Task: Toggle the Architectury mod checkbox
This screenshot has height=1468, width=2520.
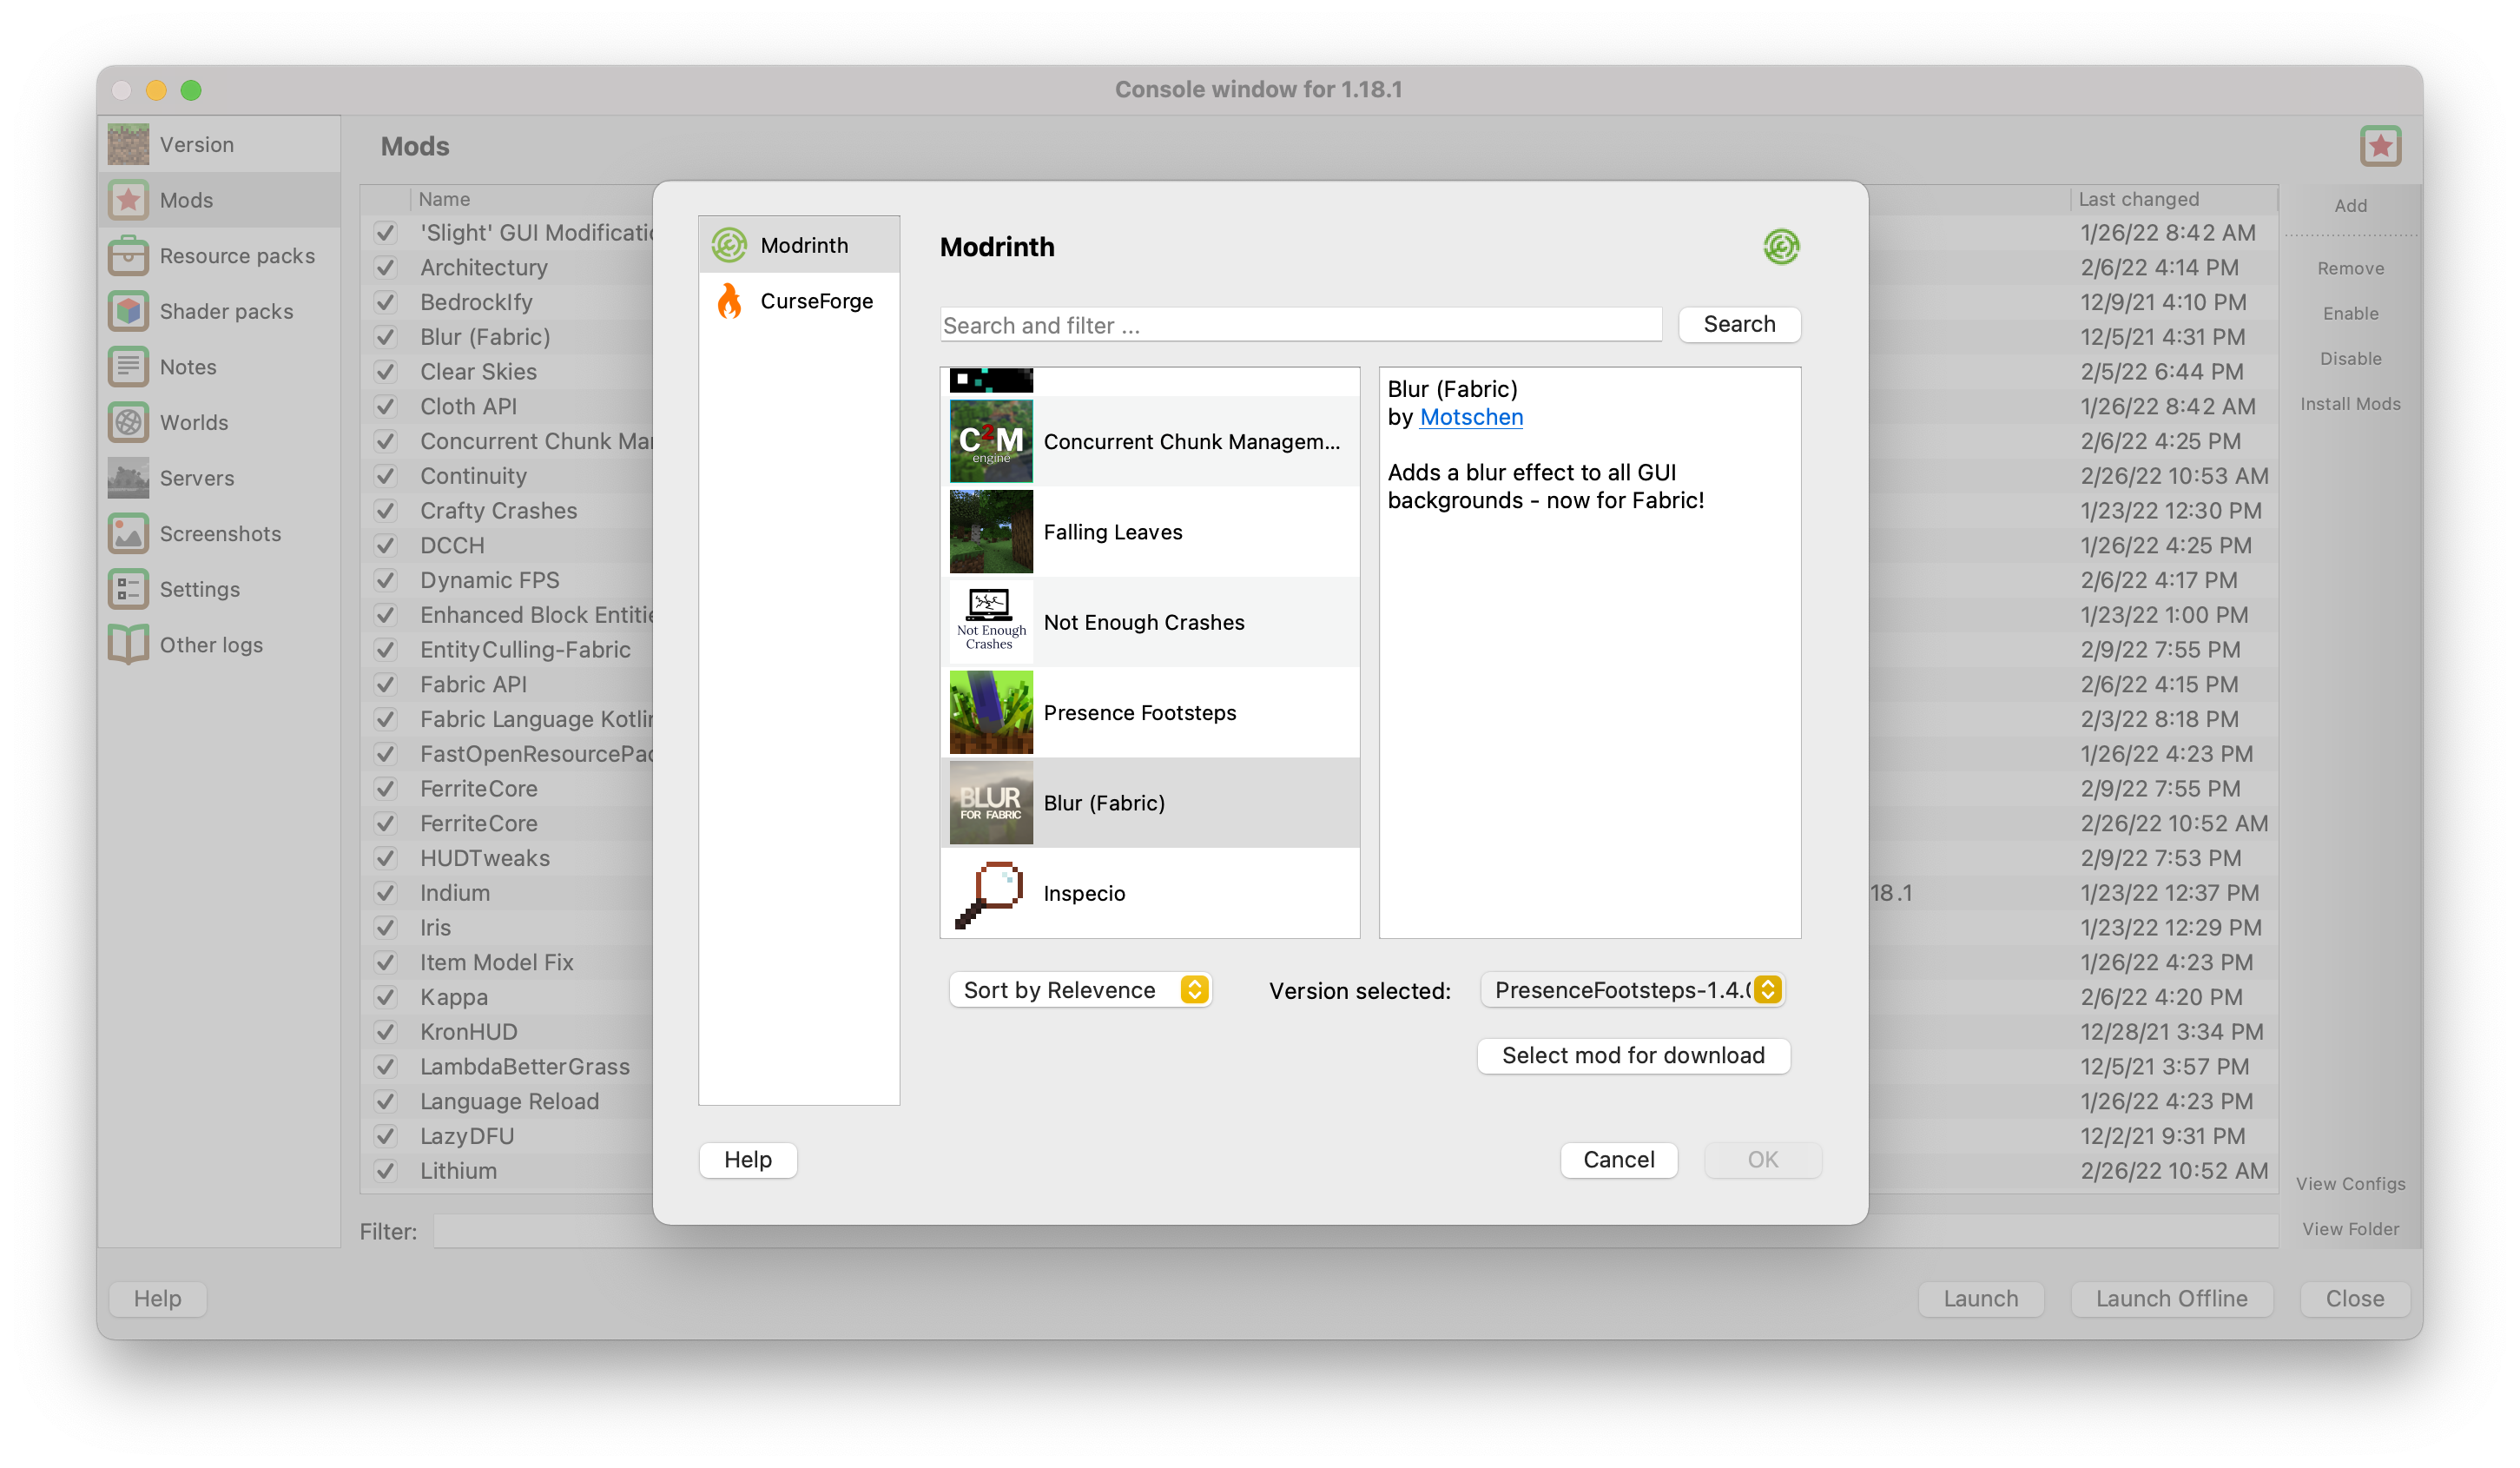Action: [x=385, y=267]
